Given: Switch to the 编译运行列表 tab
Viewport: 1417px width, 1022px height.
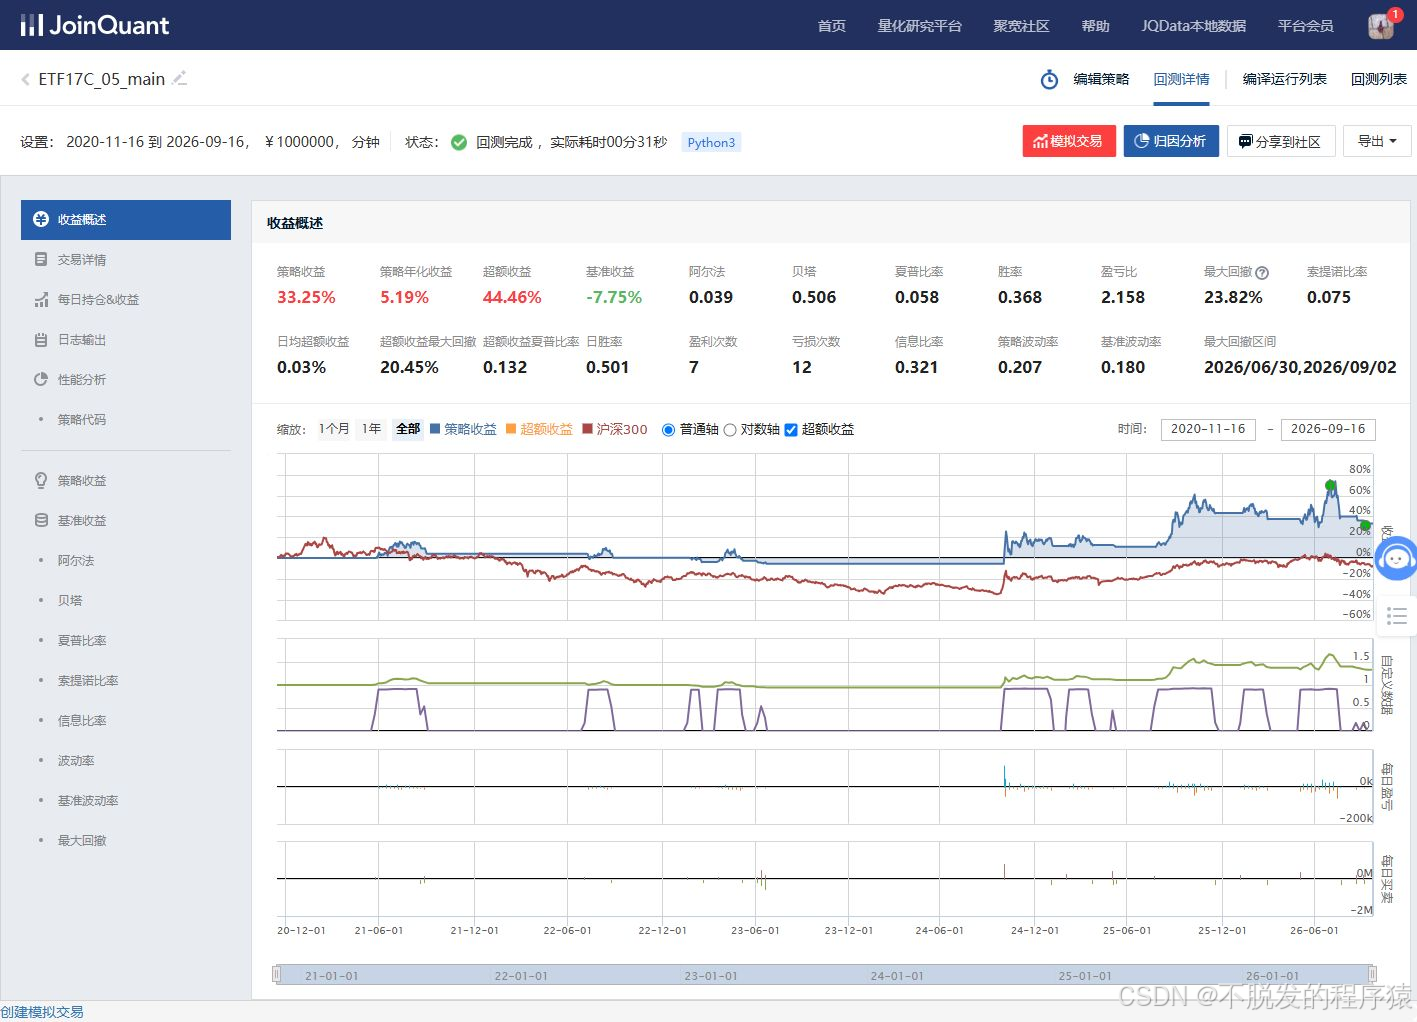Looking at the screenshot, I should point(1285,79).
